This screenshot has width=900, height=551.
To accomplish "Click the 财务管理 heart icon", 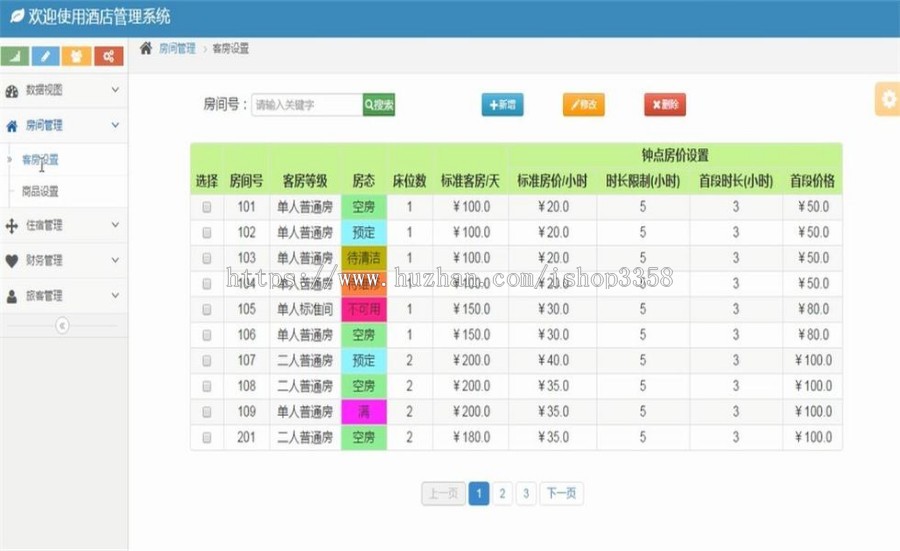I will [11, 261].
